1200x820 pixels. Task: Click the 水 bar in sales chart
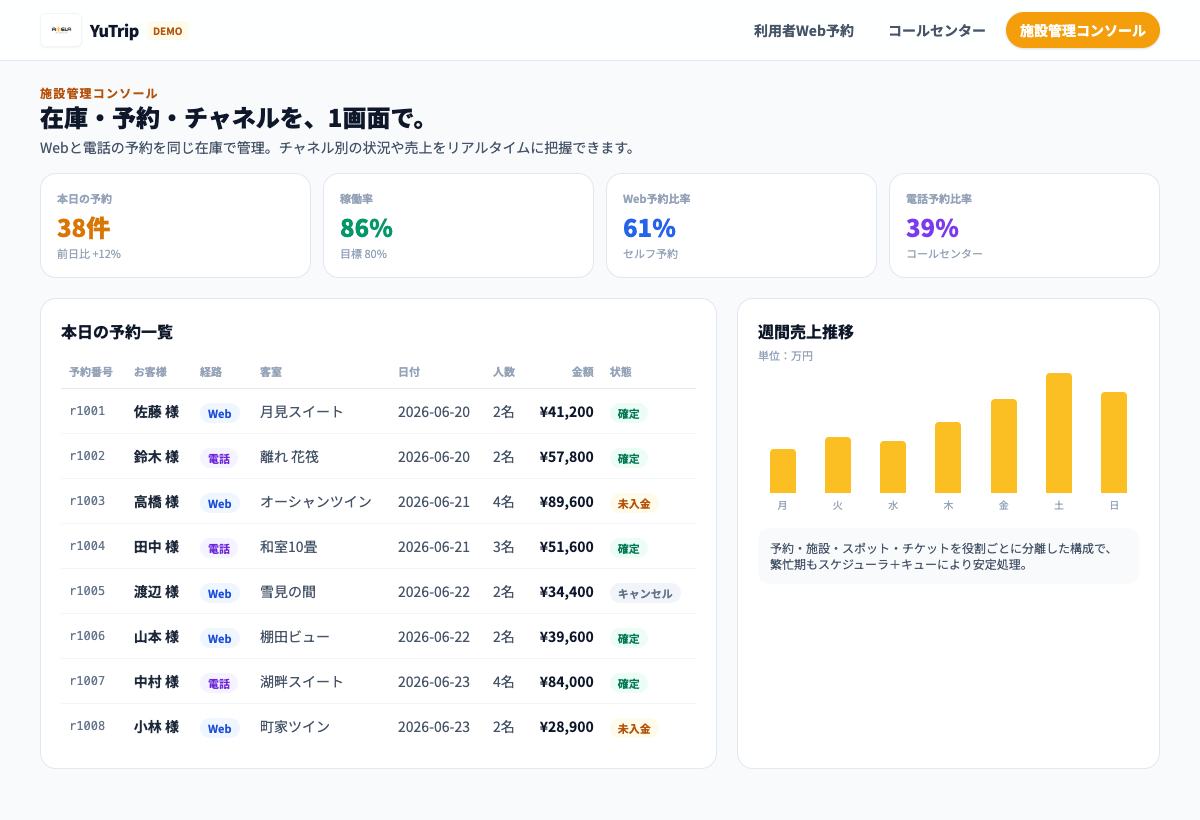coord(893,467)
